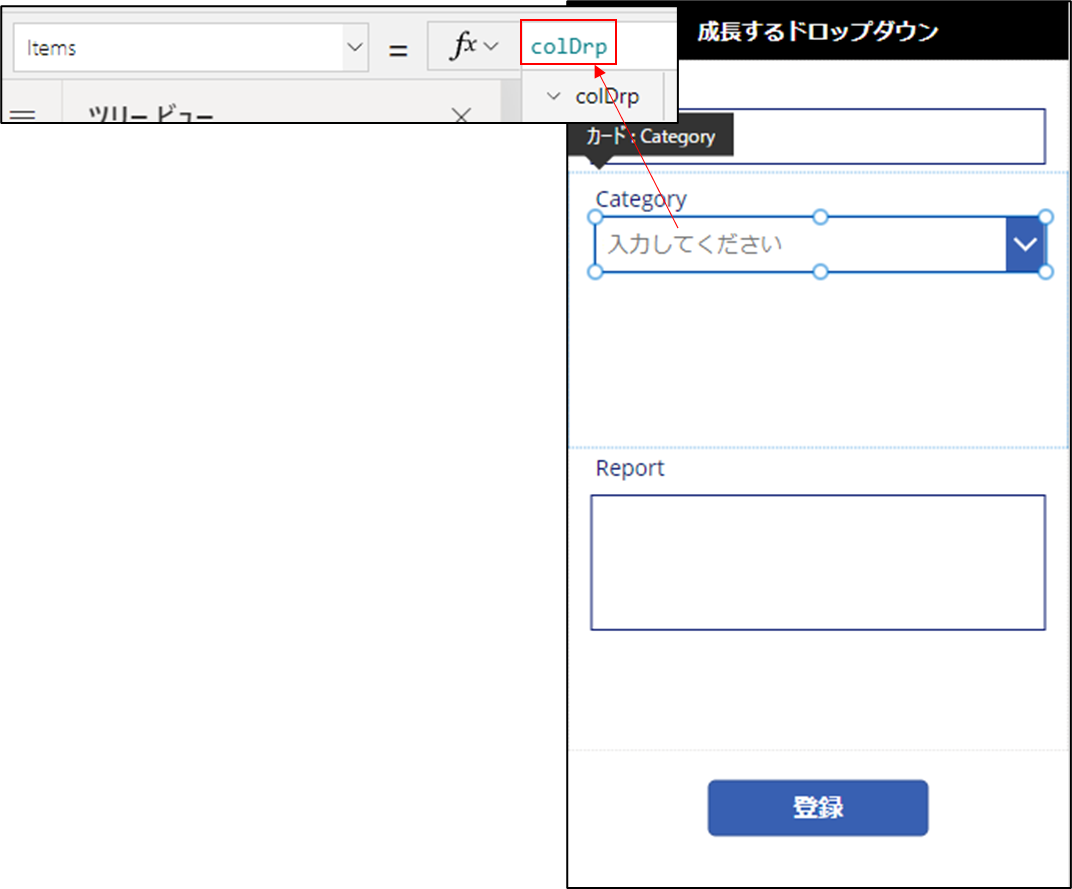
Task: Open the Category dropdown arrow
Action: (x=1025, y=244)
